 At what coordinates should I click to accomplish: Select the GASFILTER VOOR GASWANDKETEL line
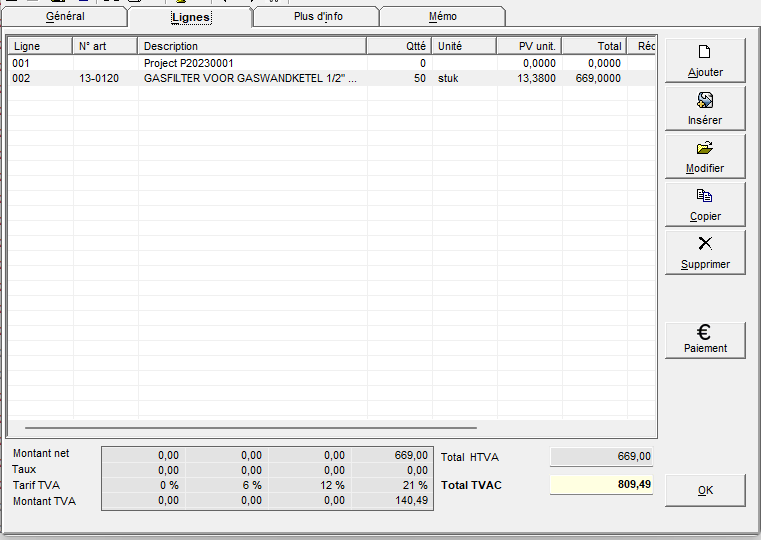332,78
